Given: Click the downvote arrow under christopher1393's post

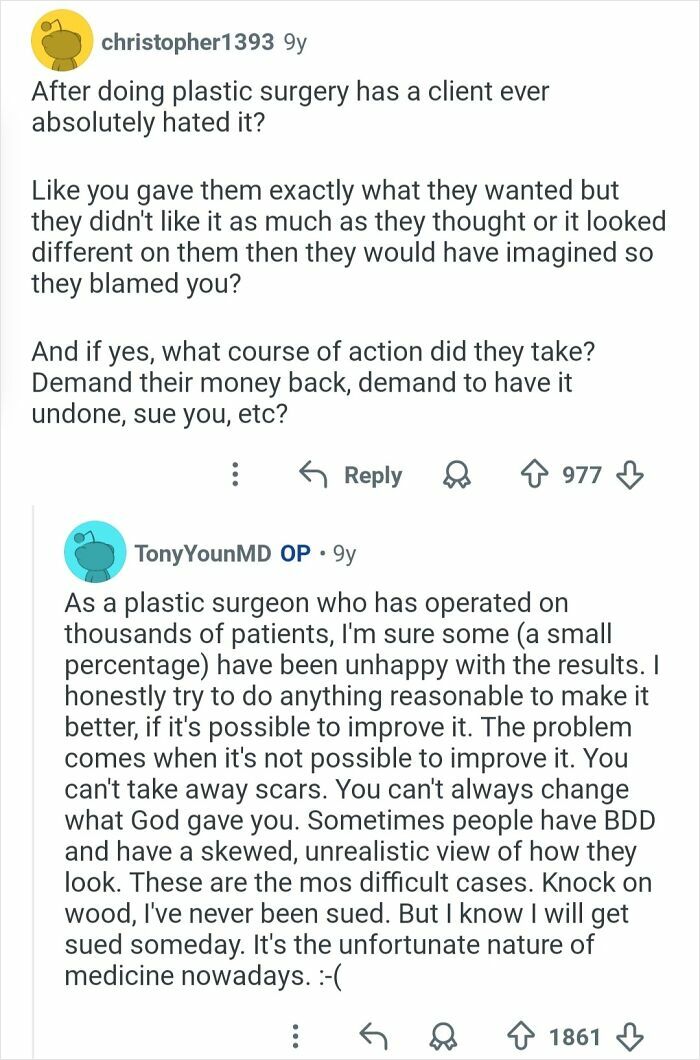Looking at the screenshot, I should [631, 475].
